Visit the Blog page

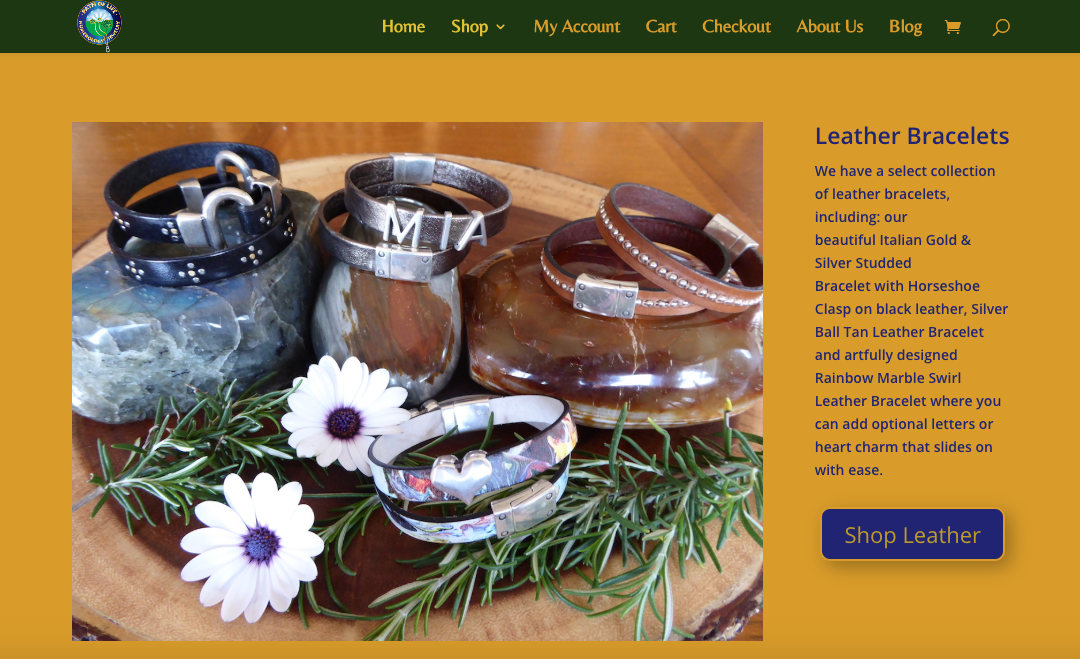point(905,27)
